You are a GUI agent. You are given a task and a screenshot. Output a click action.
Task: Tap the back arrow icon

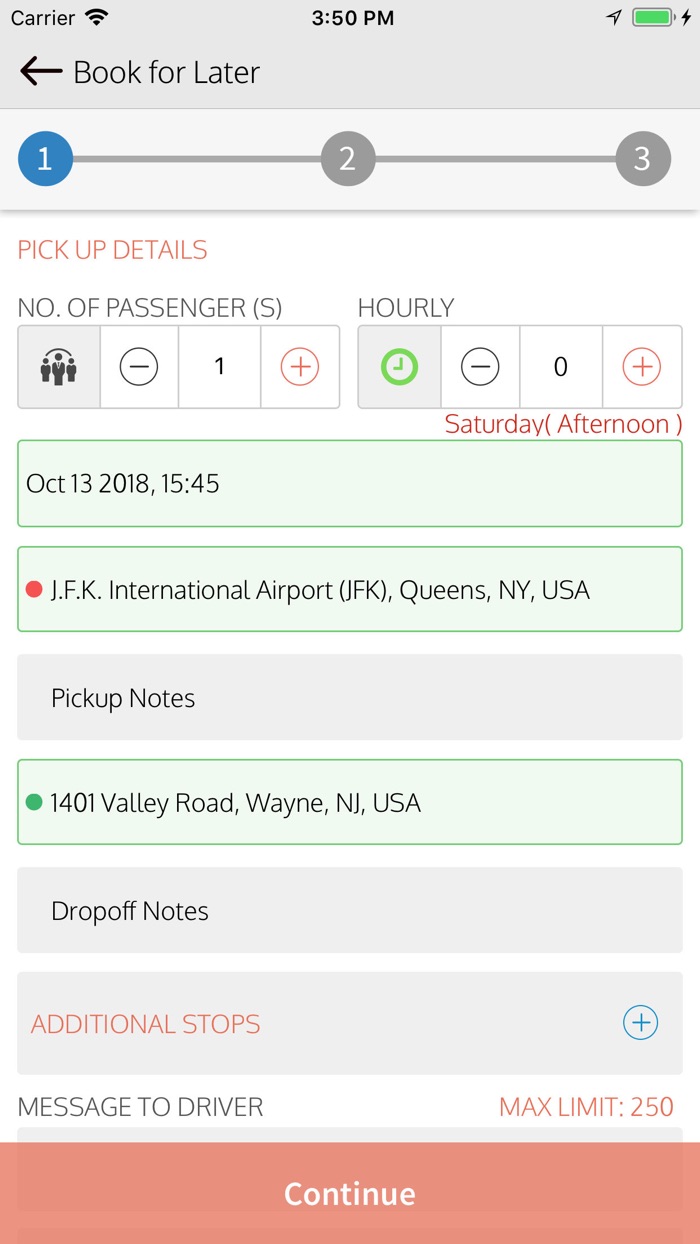pos(40,72)
